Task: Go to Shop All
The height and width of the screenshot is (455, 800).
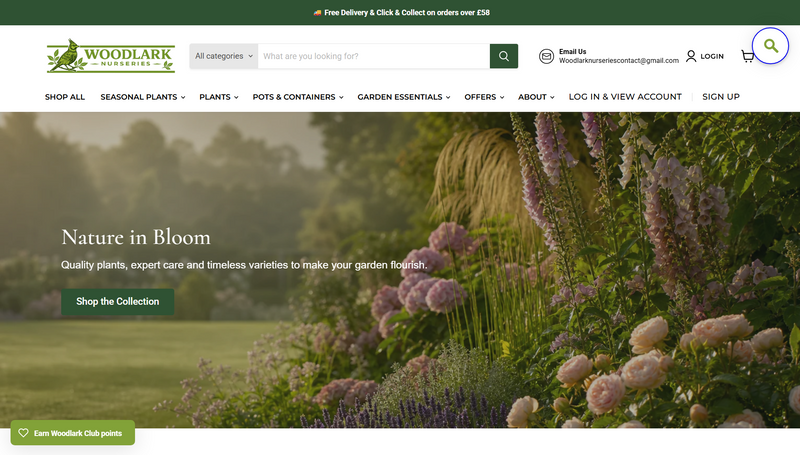Action: coord(65,97)
